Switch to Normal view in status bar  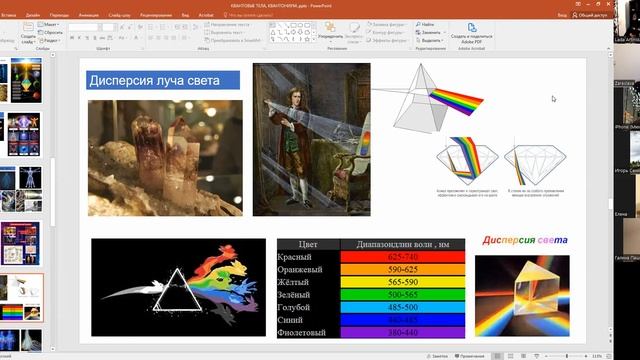click(497, 356)
